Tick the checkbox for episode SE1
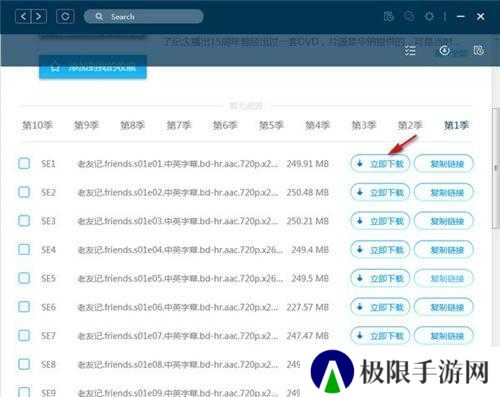The image size is (500, 397). (24, 163)
